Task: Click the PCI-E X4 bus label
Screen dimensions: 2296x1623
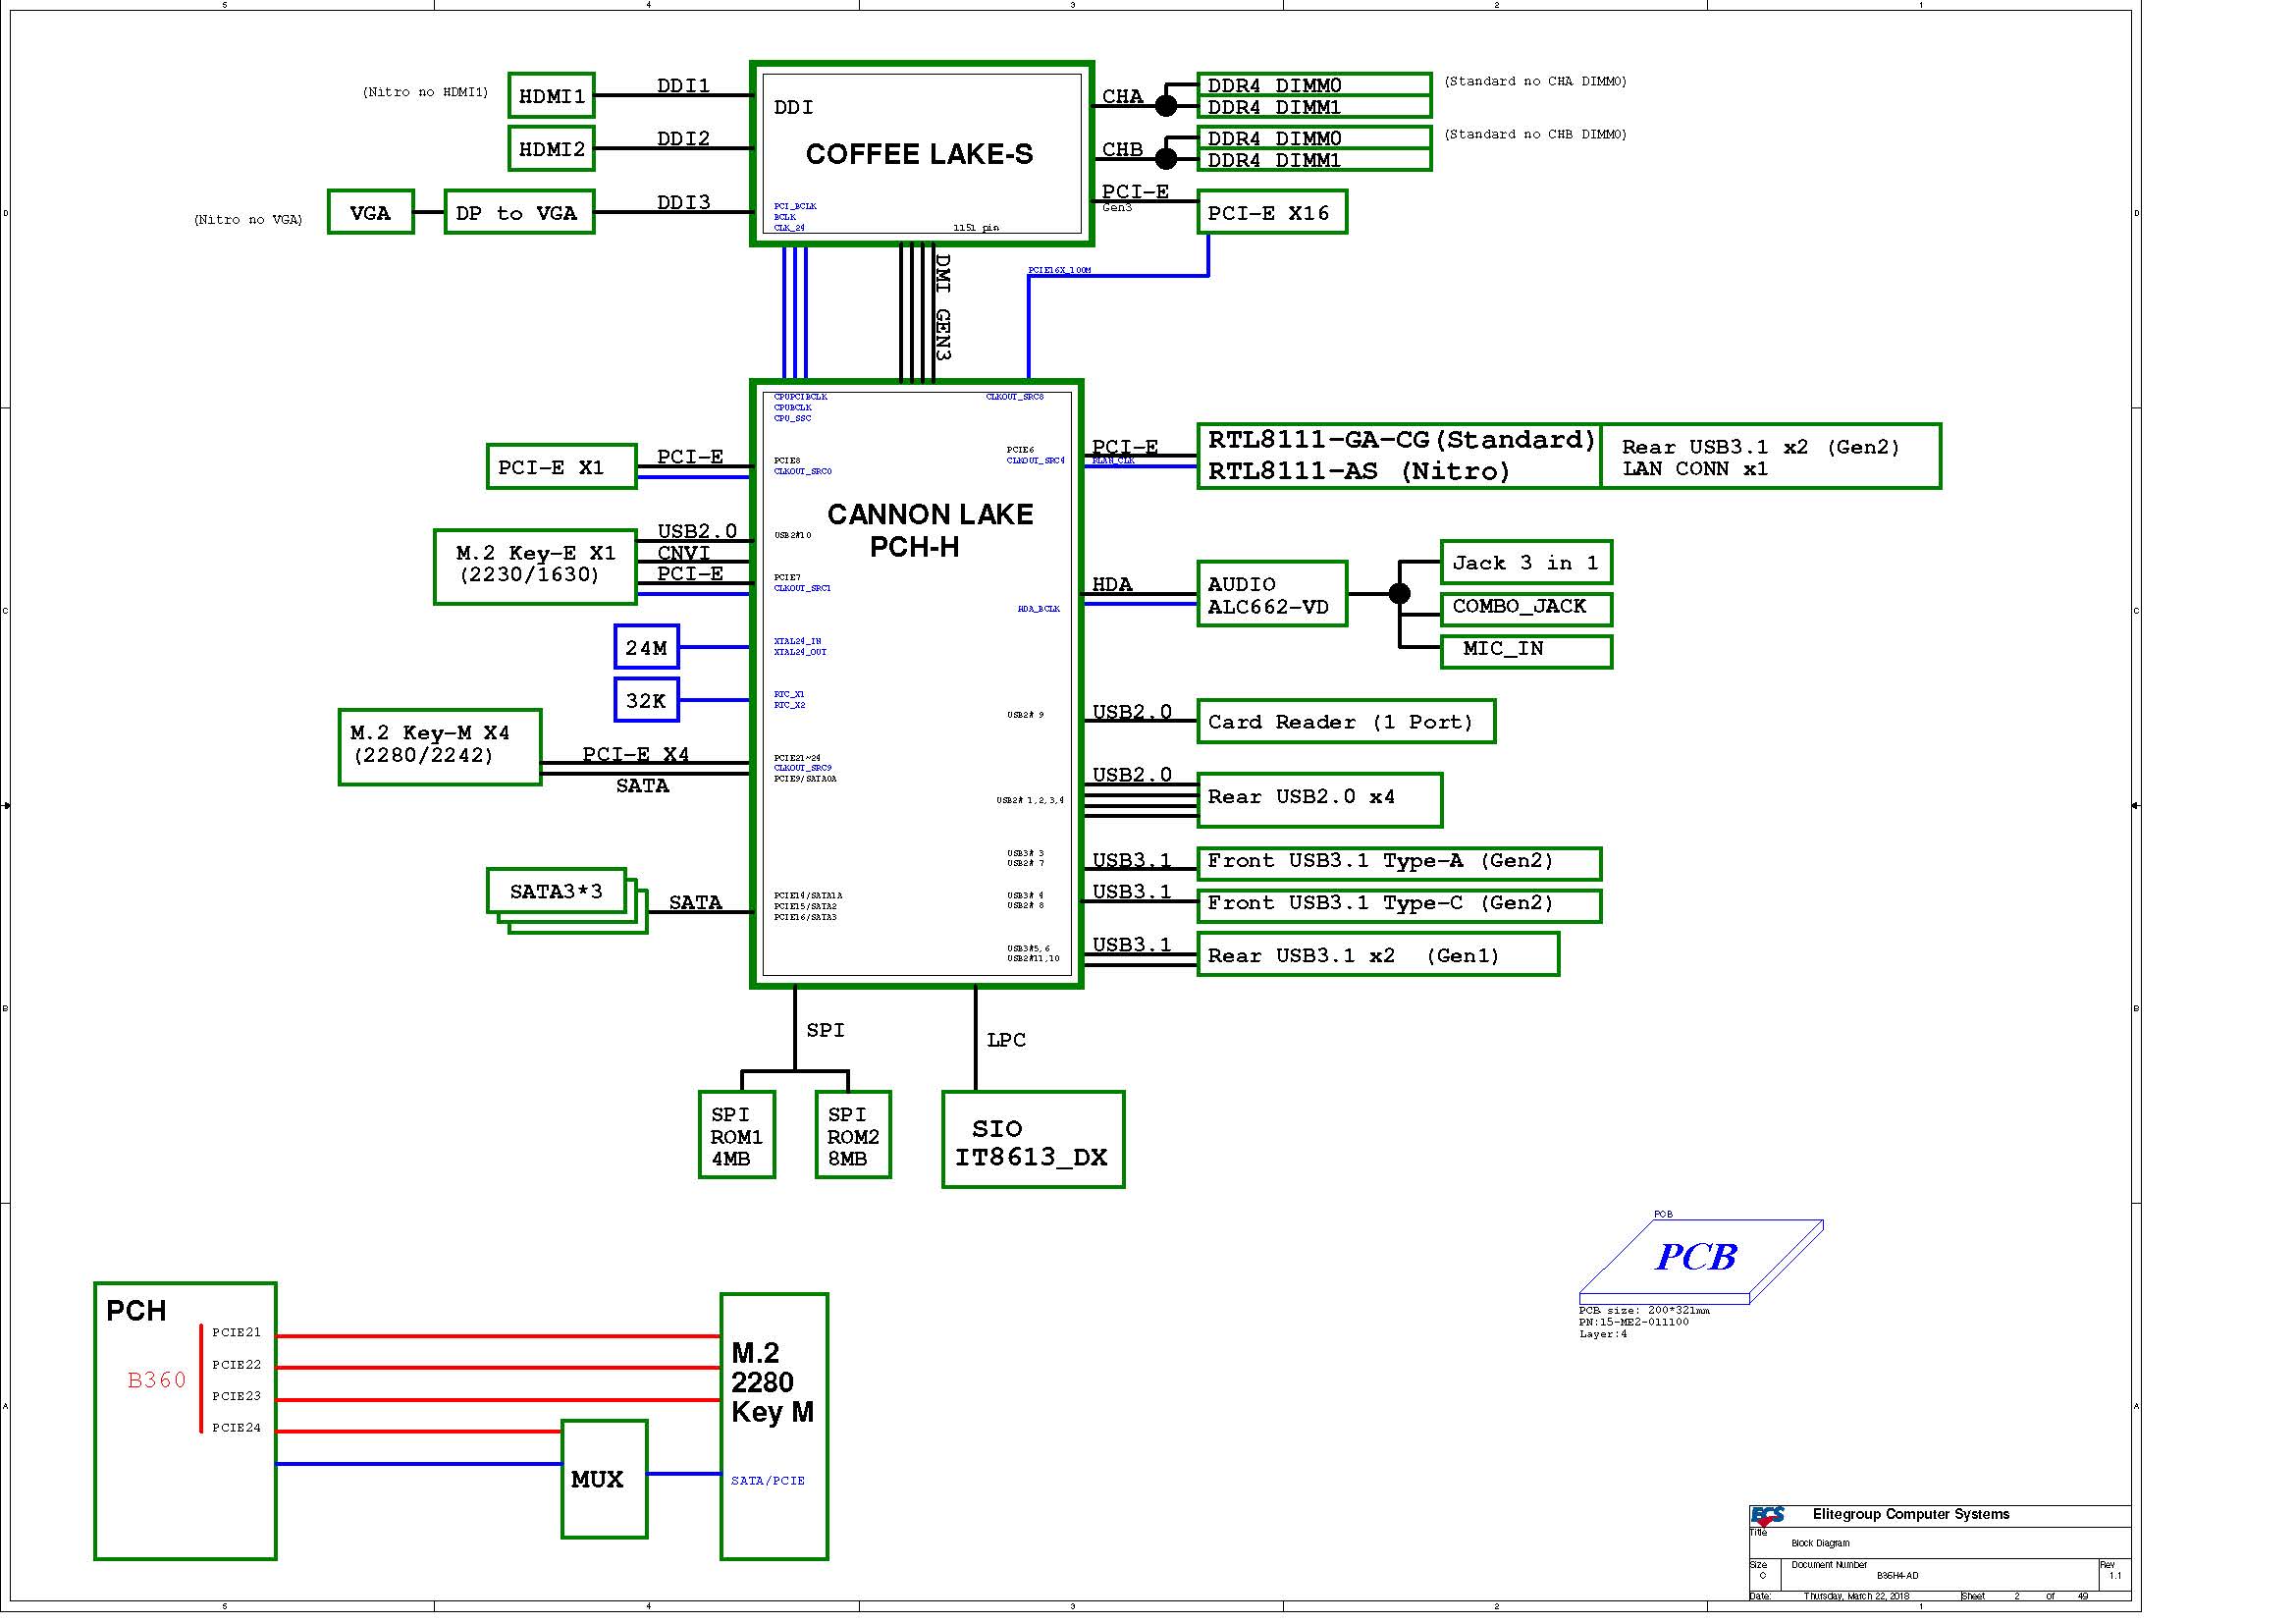Action: 636,754
